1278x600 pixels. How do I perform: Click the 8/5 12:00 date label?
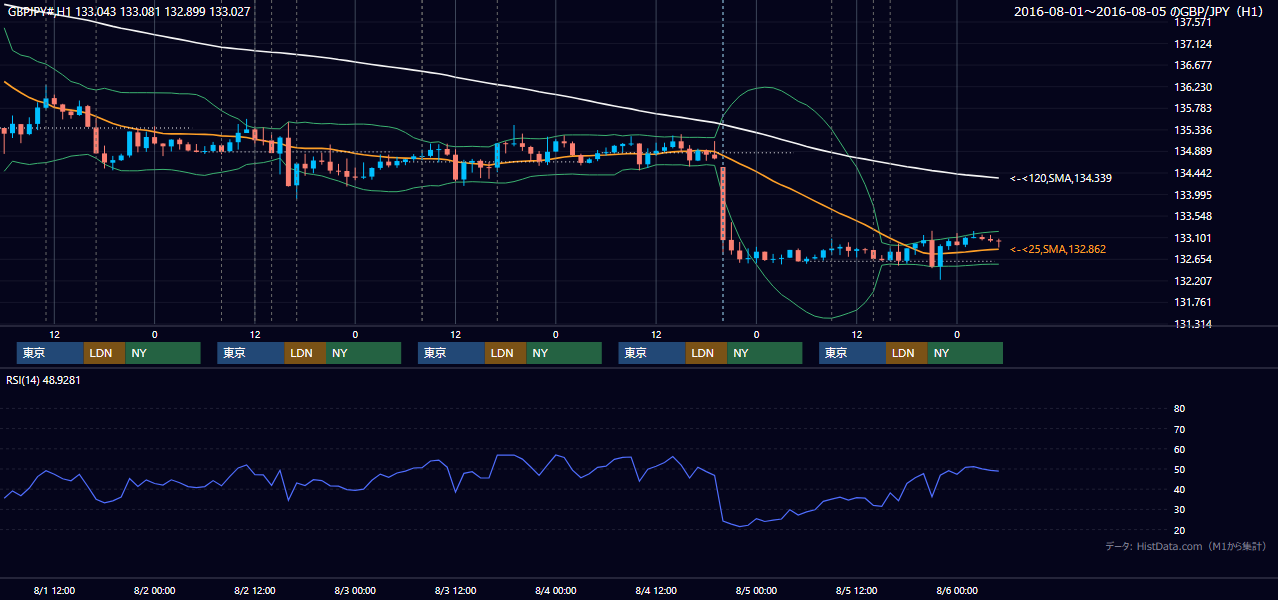click(856, 591)
